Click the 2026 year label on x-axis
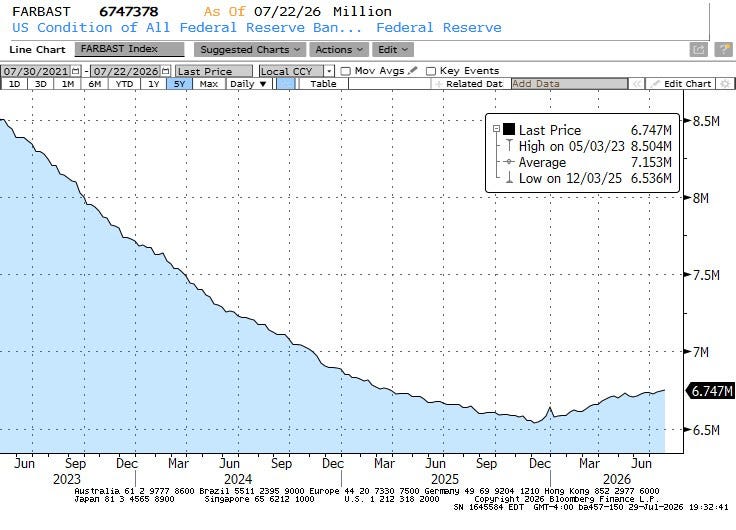The image size is (736, 530). coord(617,479)
